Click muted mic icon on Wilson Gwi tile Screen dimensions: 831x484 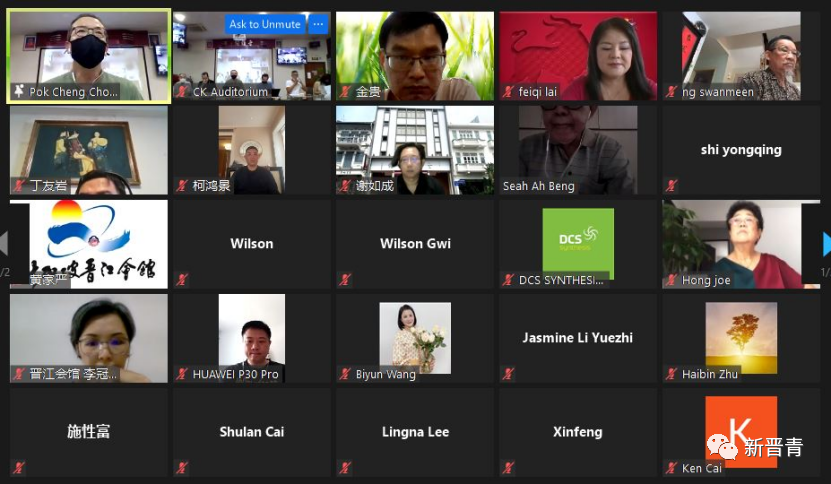pyautogui.click(x=346, y=279)
